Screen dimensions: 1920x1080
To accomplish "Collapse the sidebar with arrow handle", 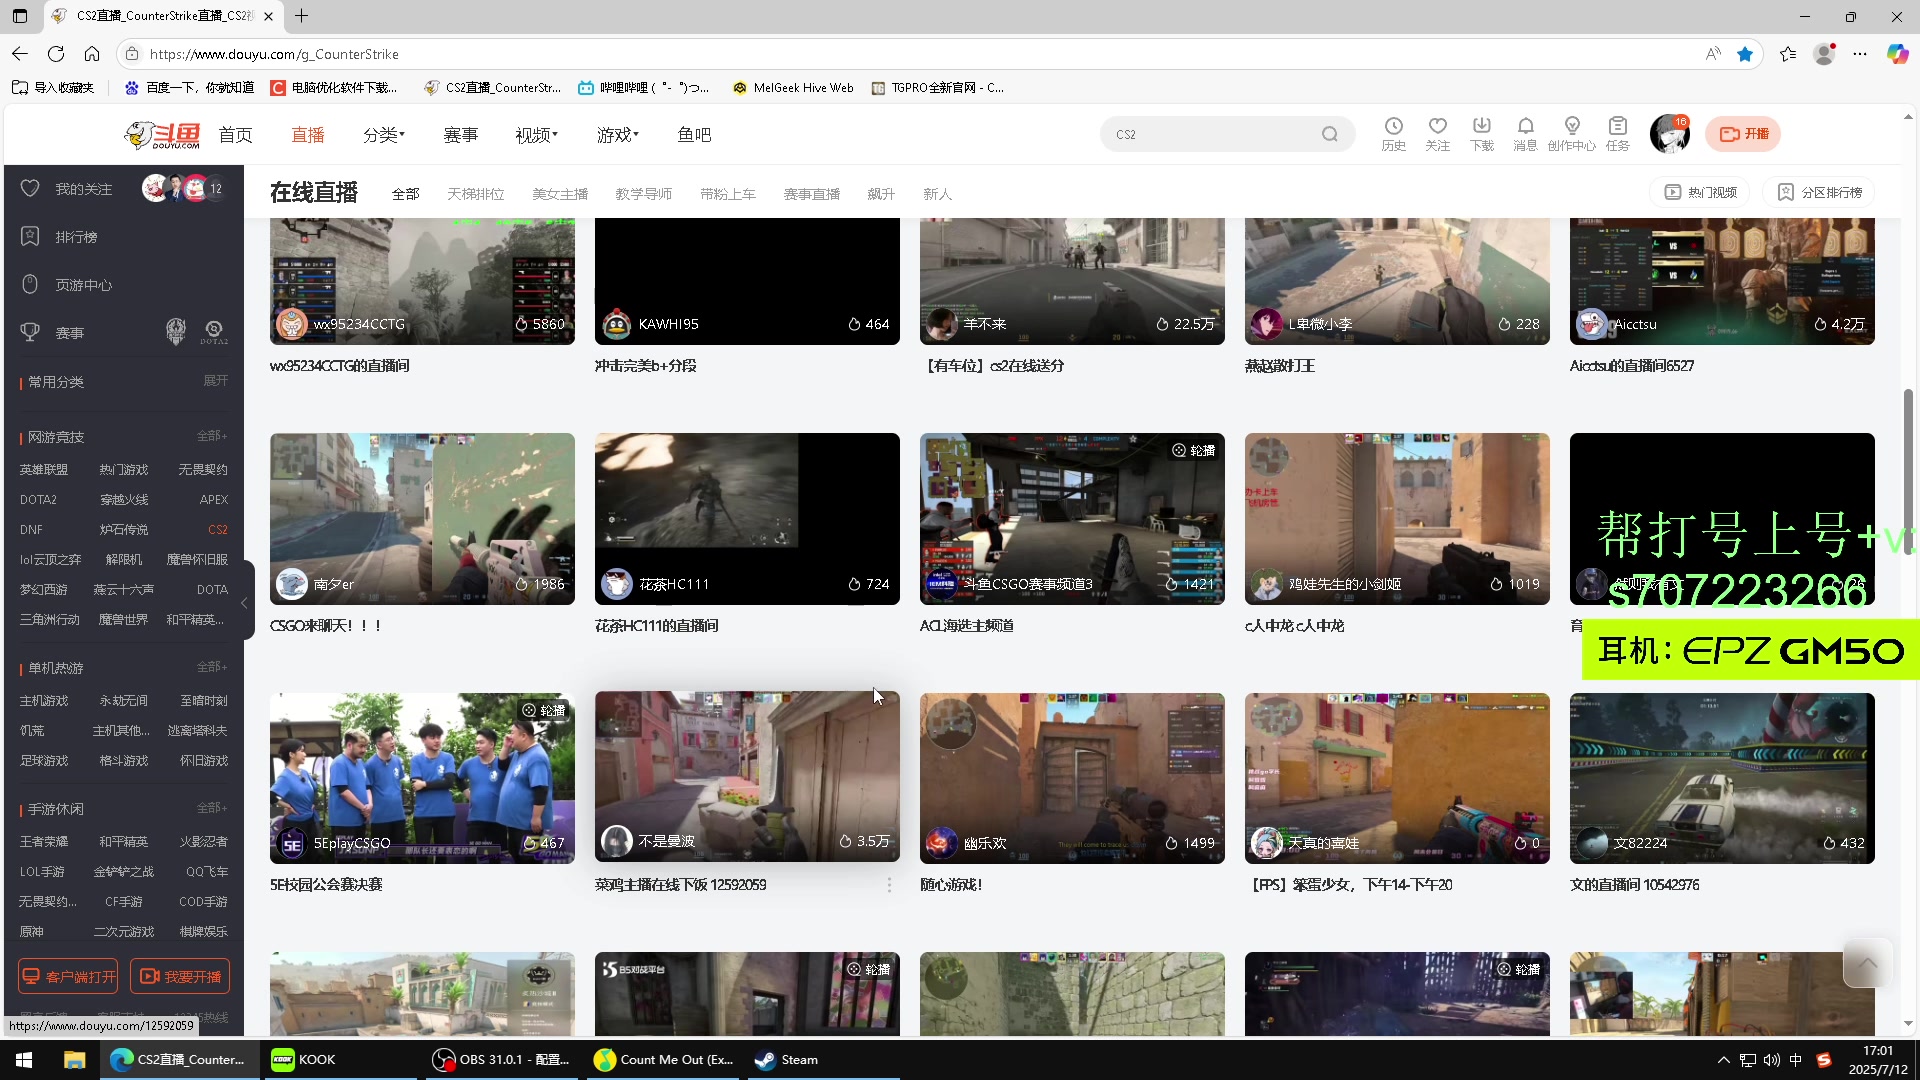I will pos(244,603).
